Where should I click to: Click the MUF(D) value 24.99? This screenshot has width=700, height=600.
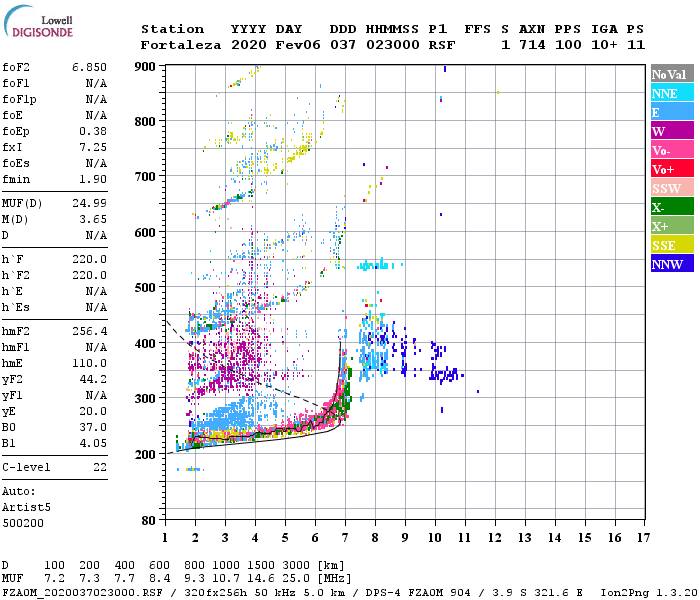89,203
